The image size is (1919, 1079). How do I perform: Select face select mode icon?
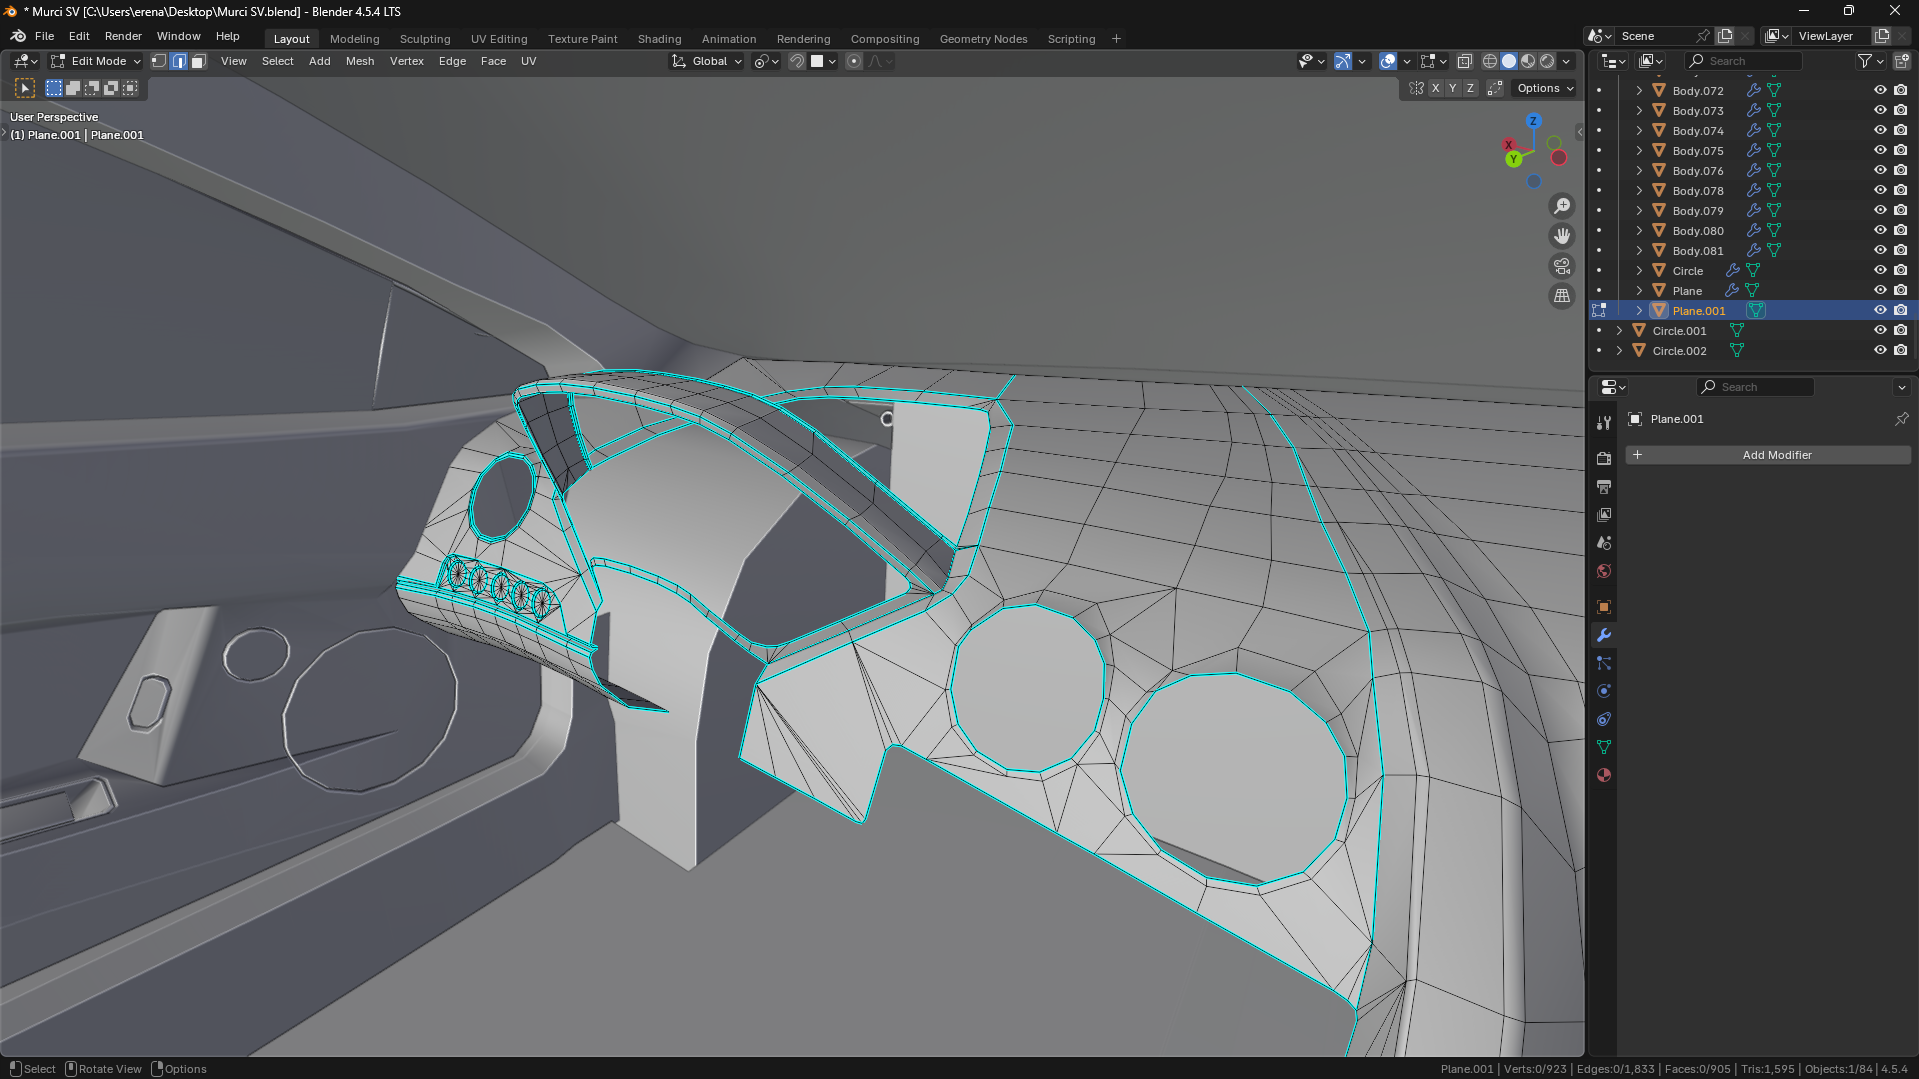click(x=199, y=61)
